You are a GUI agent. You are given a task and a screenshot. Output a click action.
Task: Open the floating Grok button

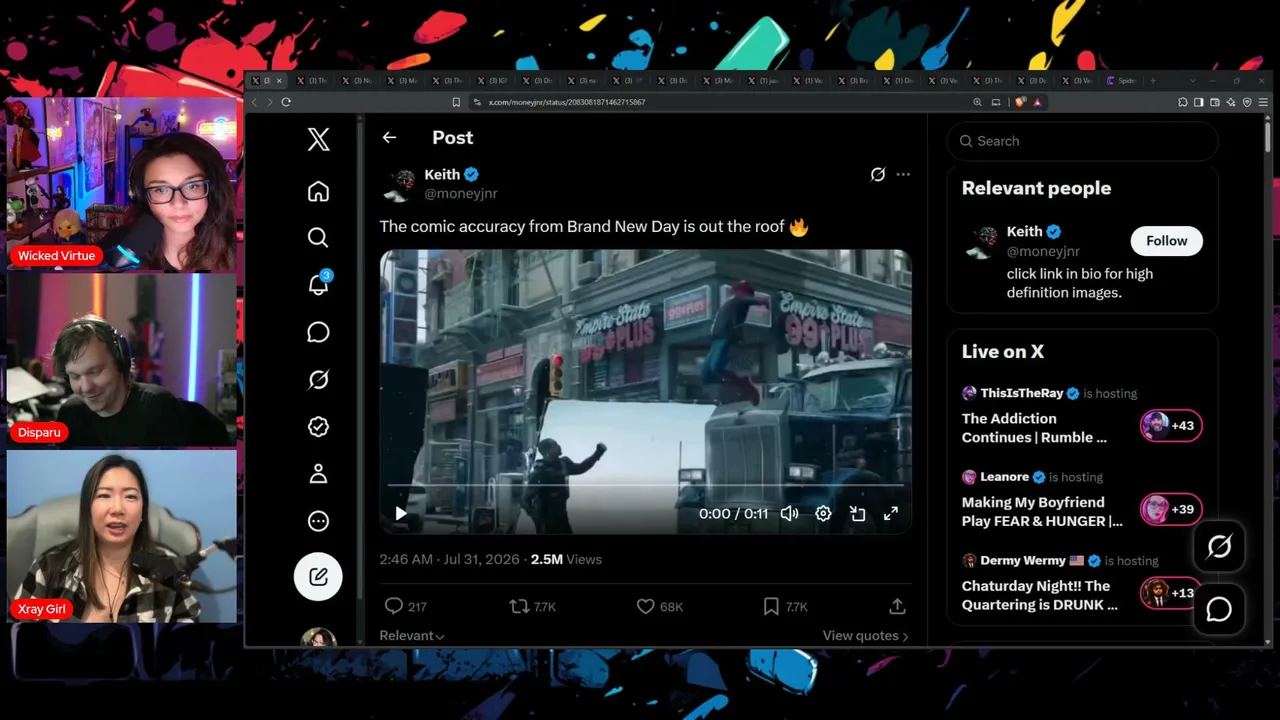[x=1219, y=546]
